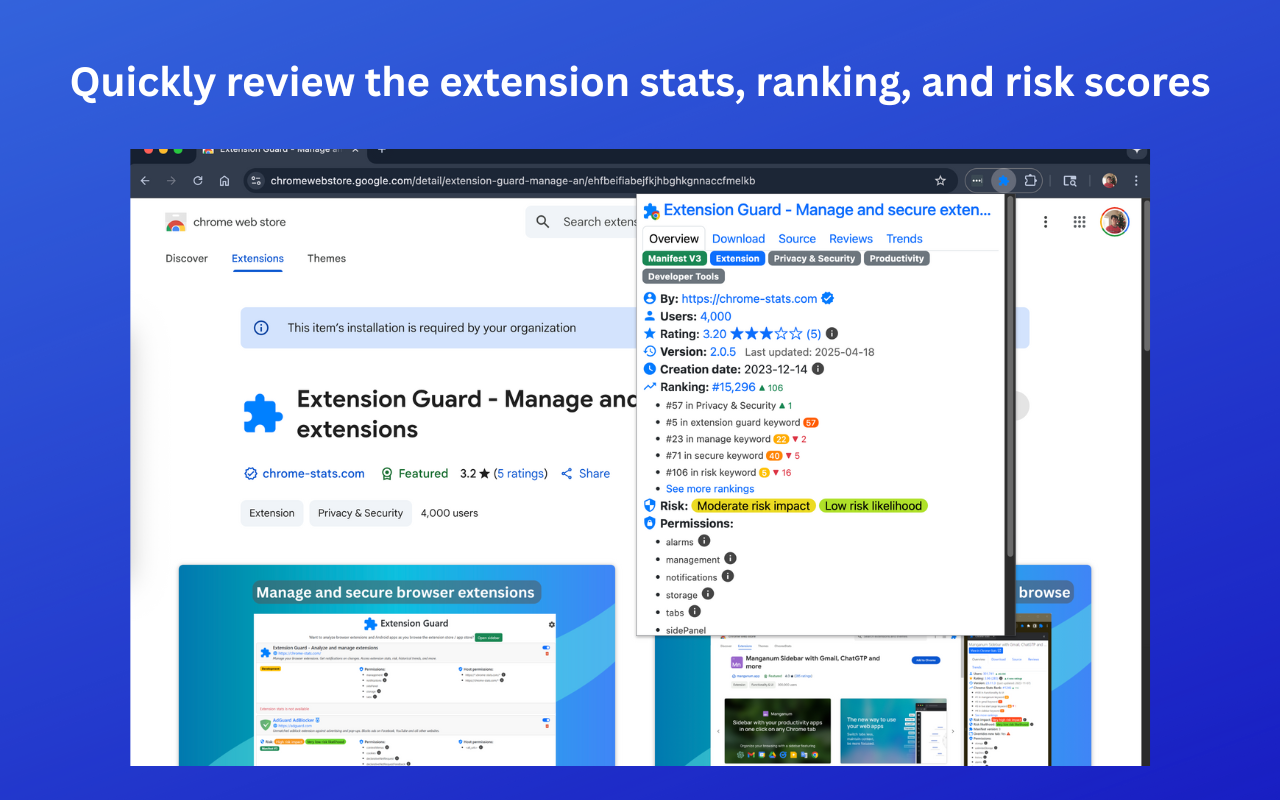Screen dimensions: 1280x800
Task: Click the blue Extension badge in popup
Action: coord(738,258)
